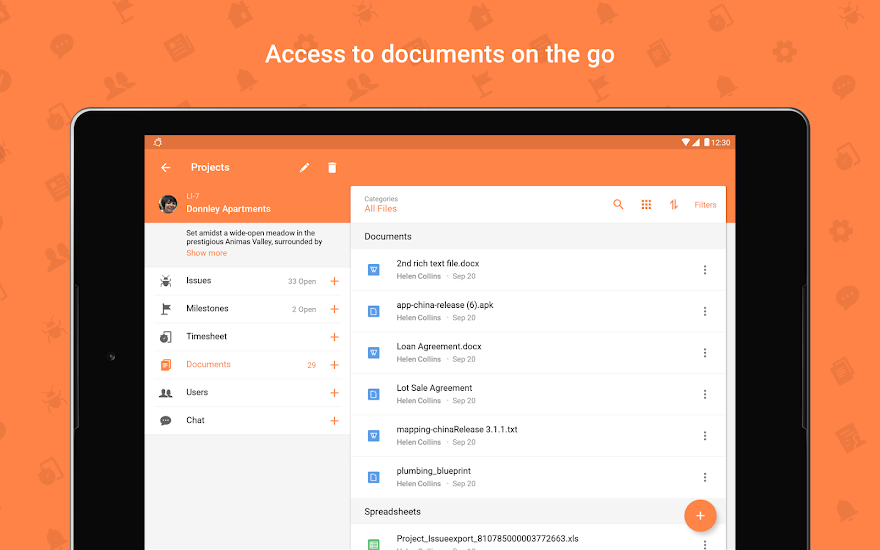
Task: Add a user with plus
Action: pos(334,392)
